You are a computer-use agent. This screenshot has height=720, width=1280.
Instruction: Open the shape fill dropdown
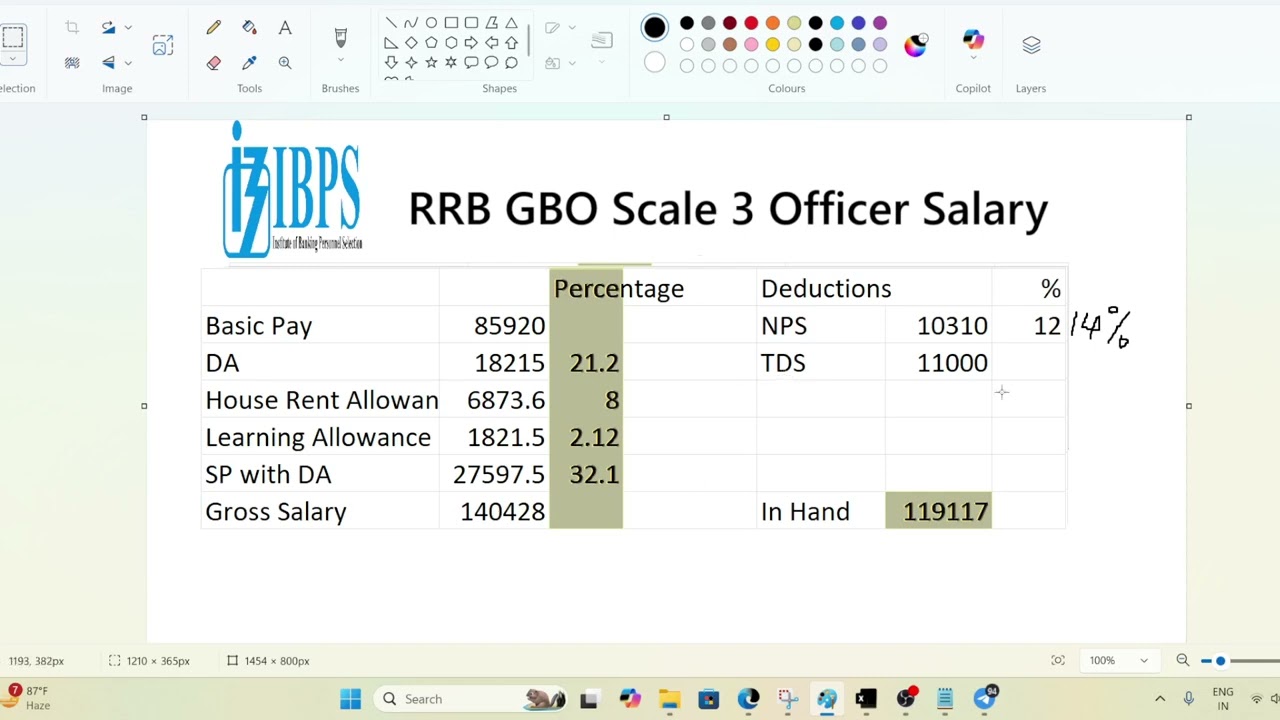572,63
